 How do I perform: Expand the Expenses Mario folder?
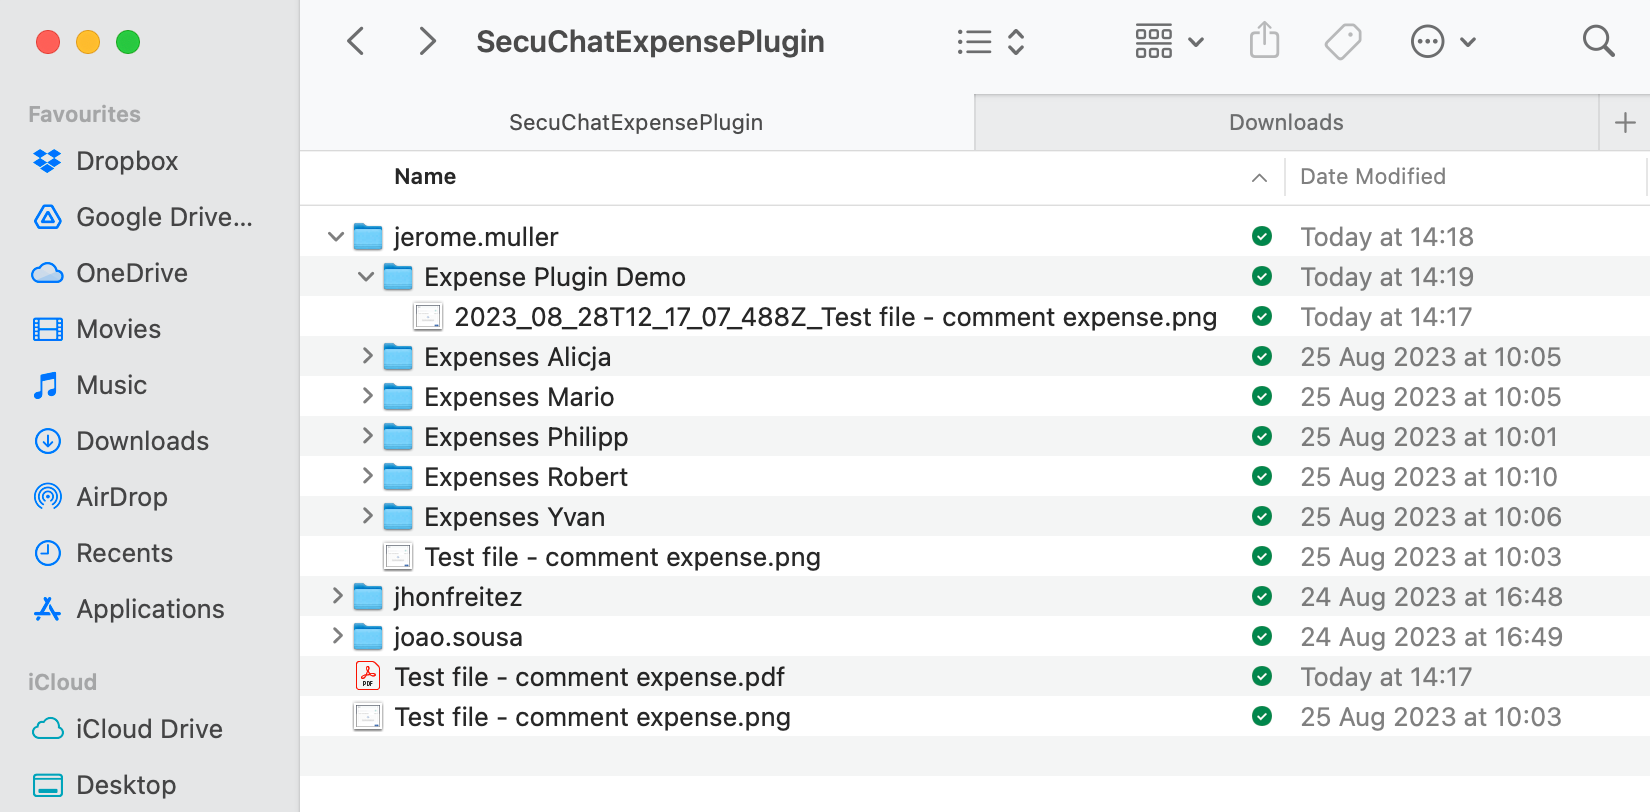click(x=367, y=396)
